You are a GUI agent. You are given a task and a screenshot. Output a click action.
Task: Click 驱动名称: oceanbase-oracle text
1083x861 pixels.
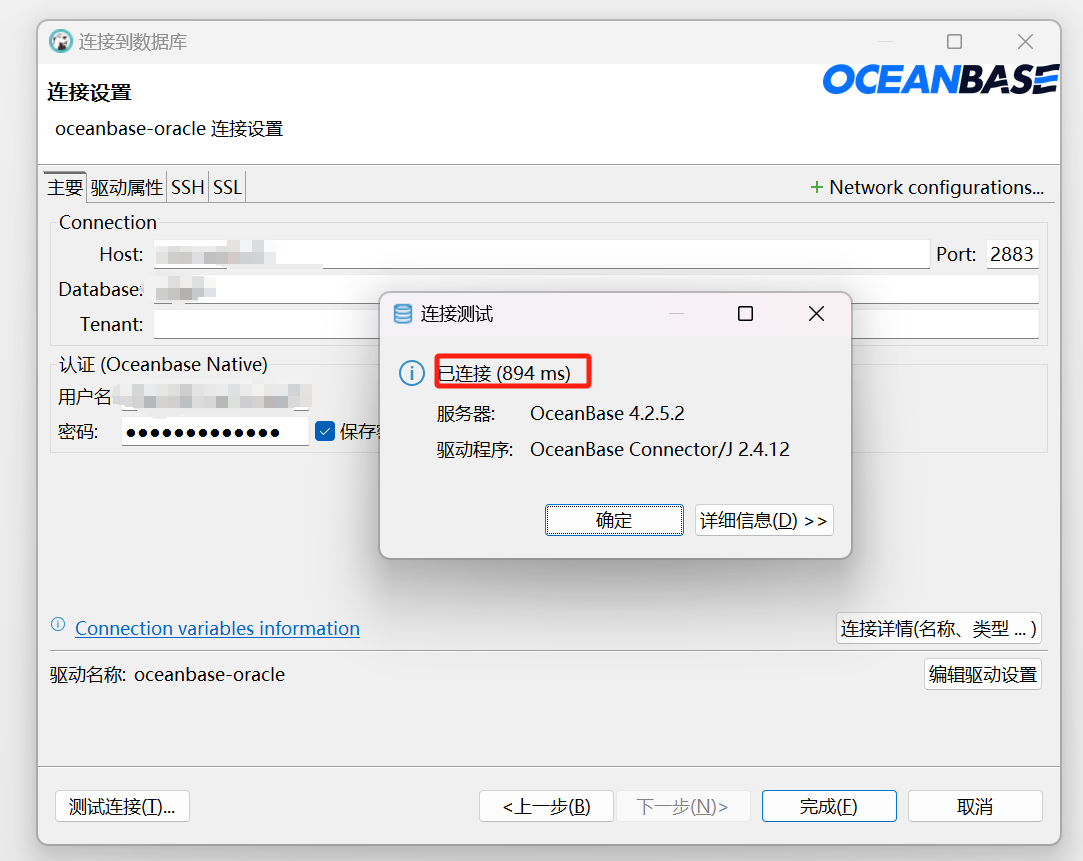point(167,674)
